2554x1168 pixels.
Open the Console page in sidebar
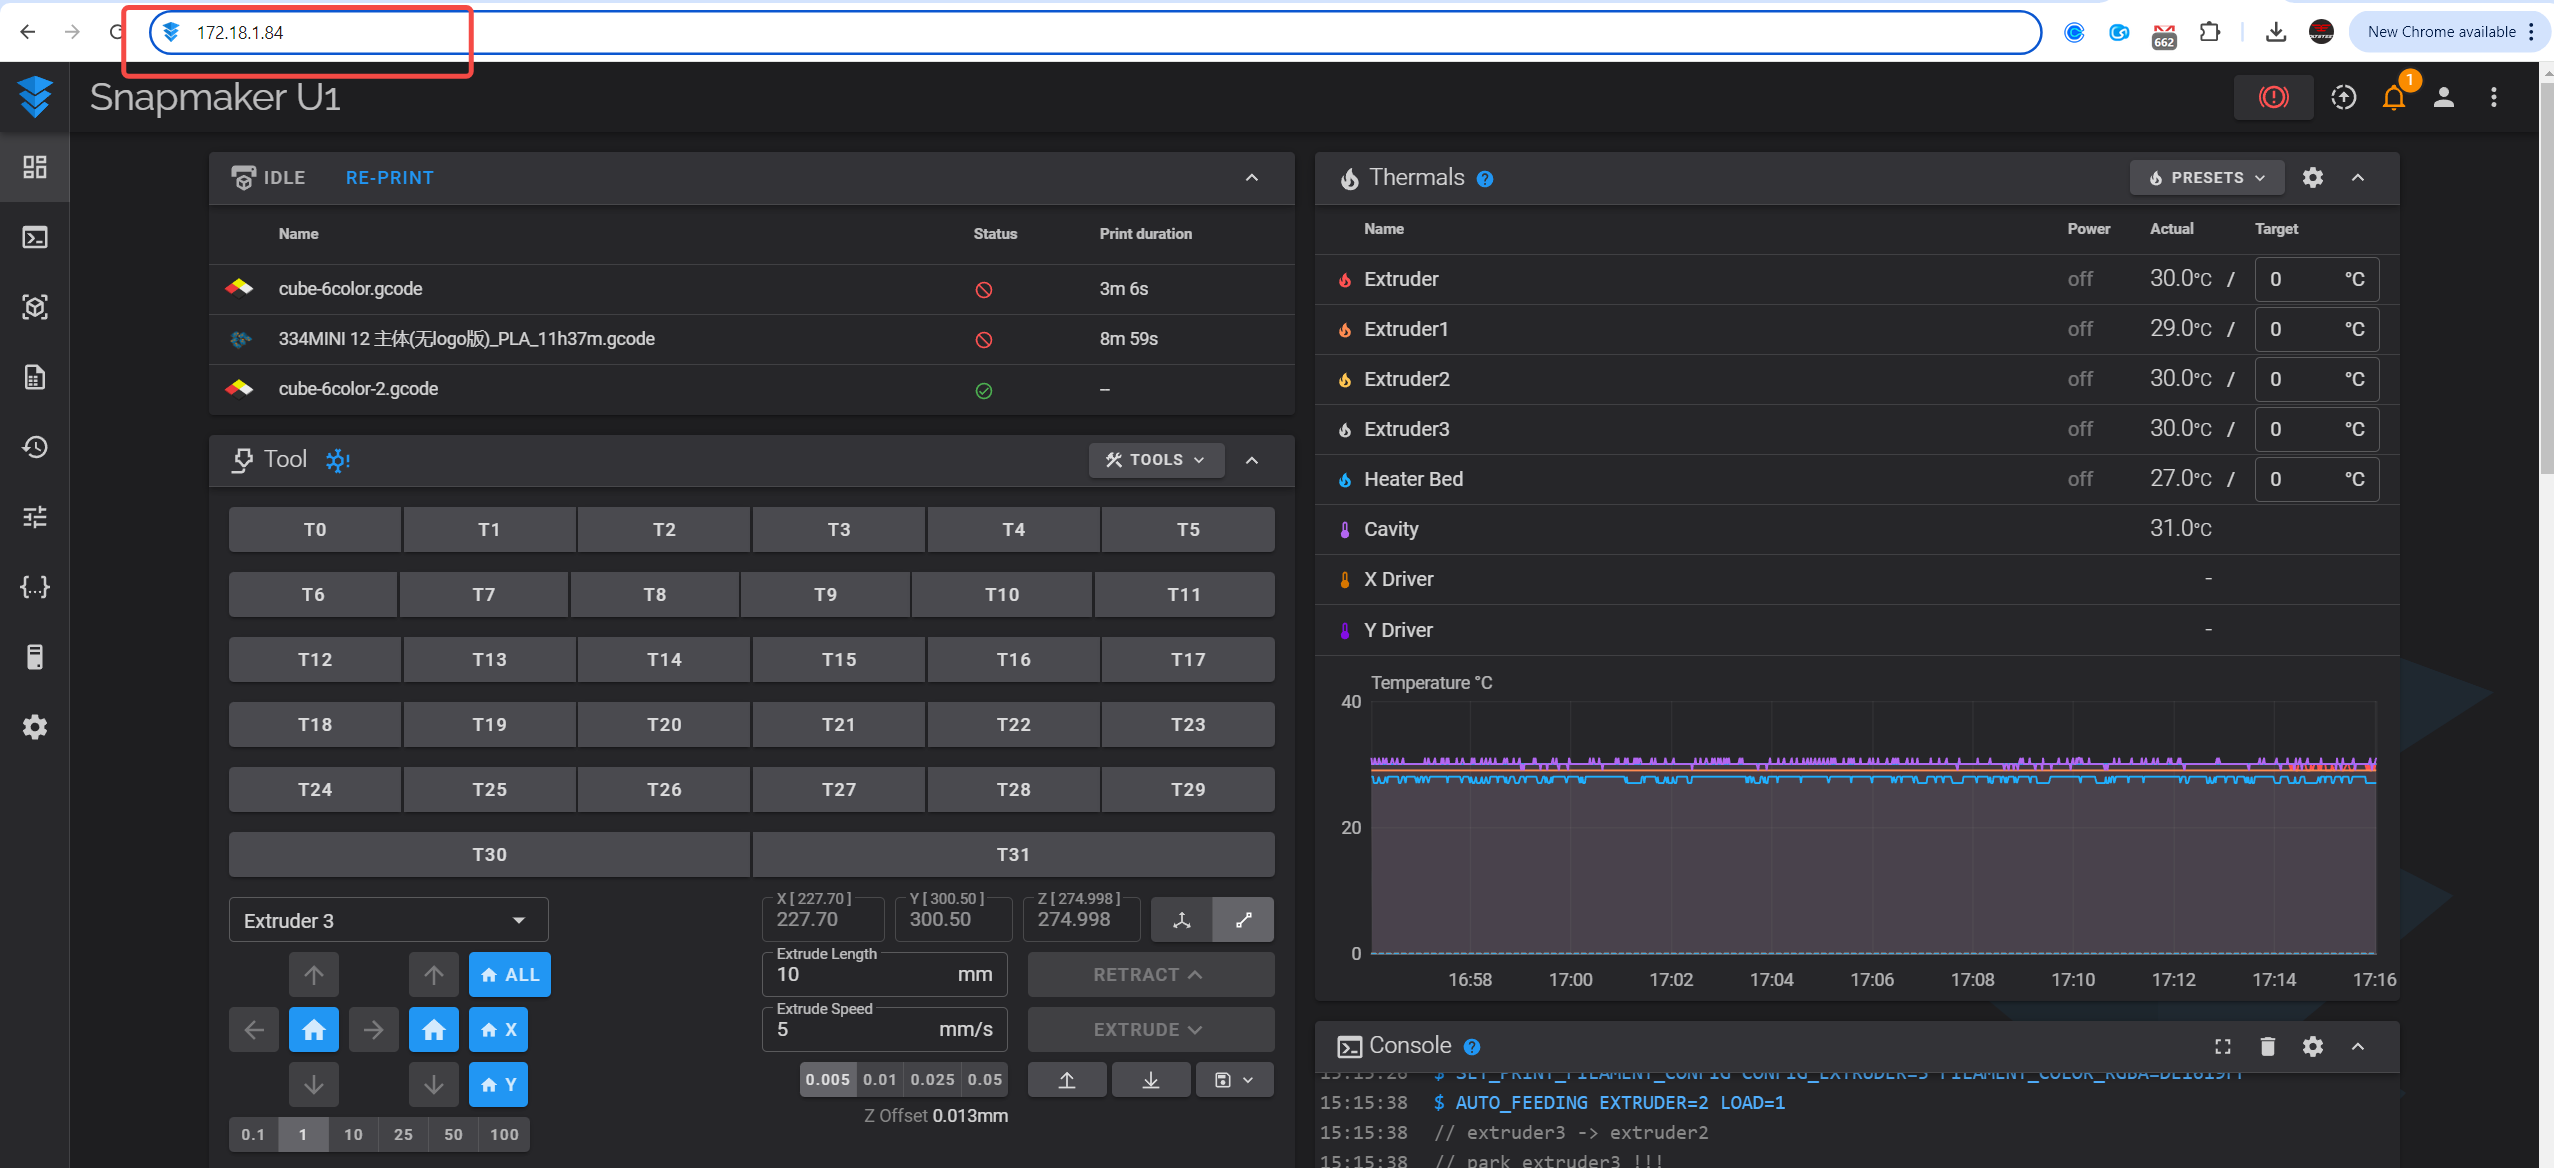click(x=35, y=237)
